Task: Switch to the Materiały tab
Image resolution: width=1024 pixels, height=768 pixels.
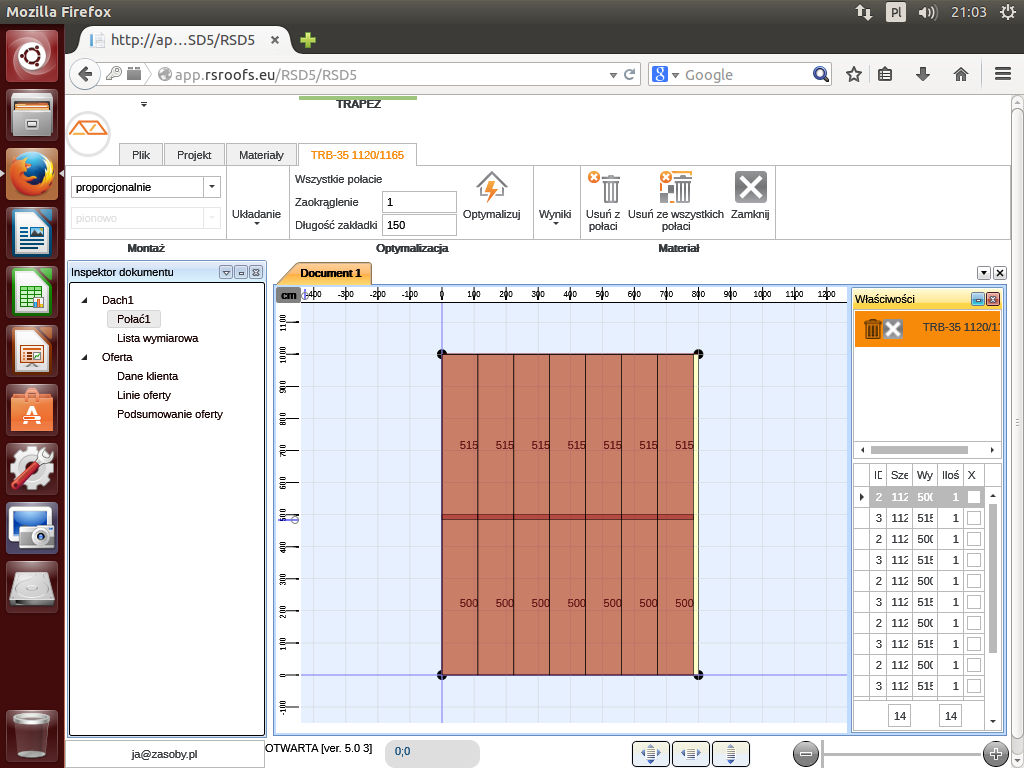Action: 261,155
